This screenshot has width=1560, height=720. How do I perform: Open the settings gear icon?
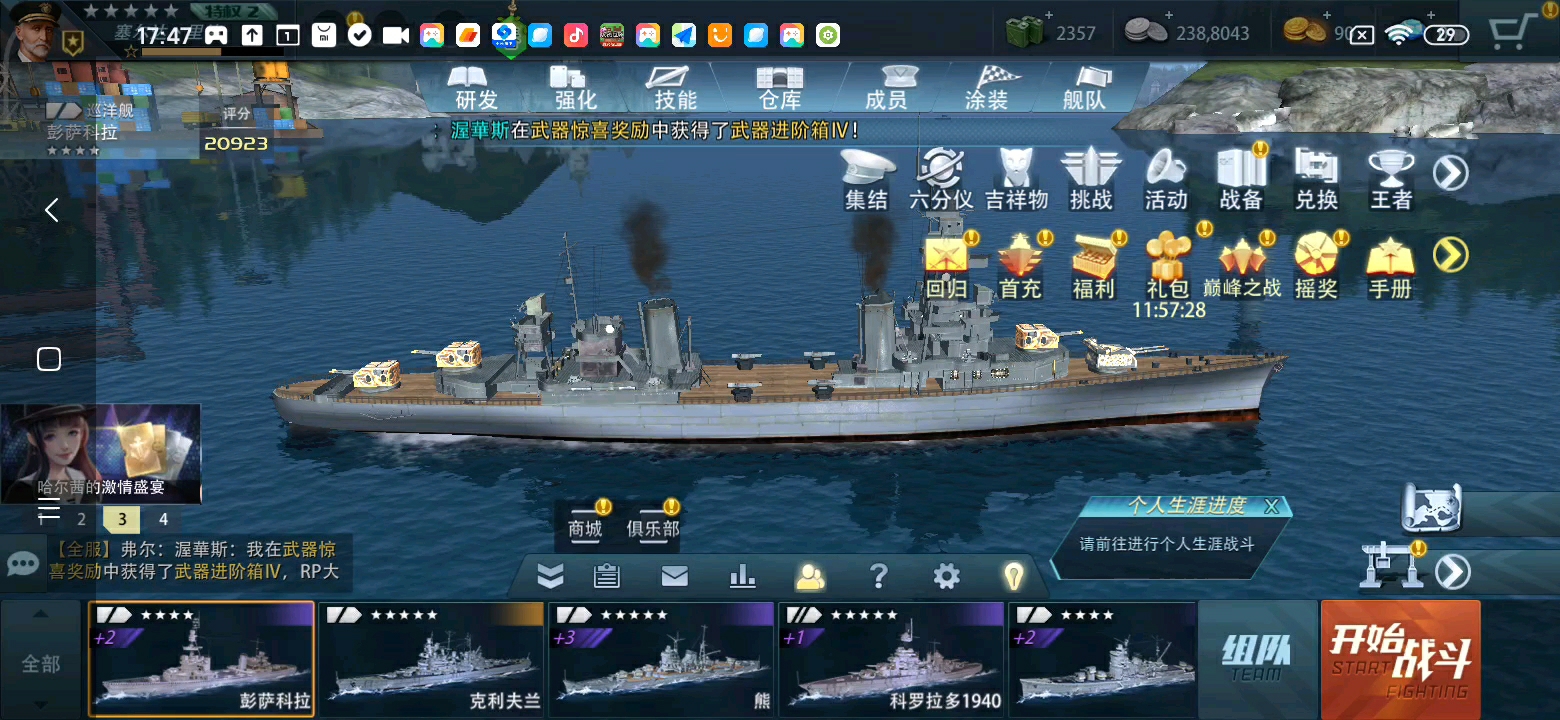[946, 576]
